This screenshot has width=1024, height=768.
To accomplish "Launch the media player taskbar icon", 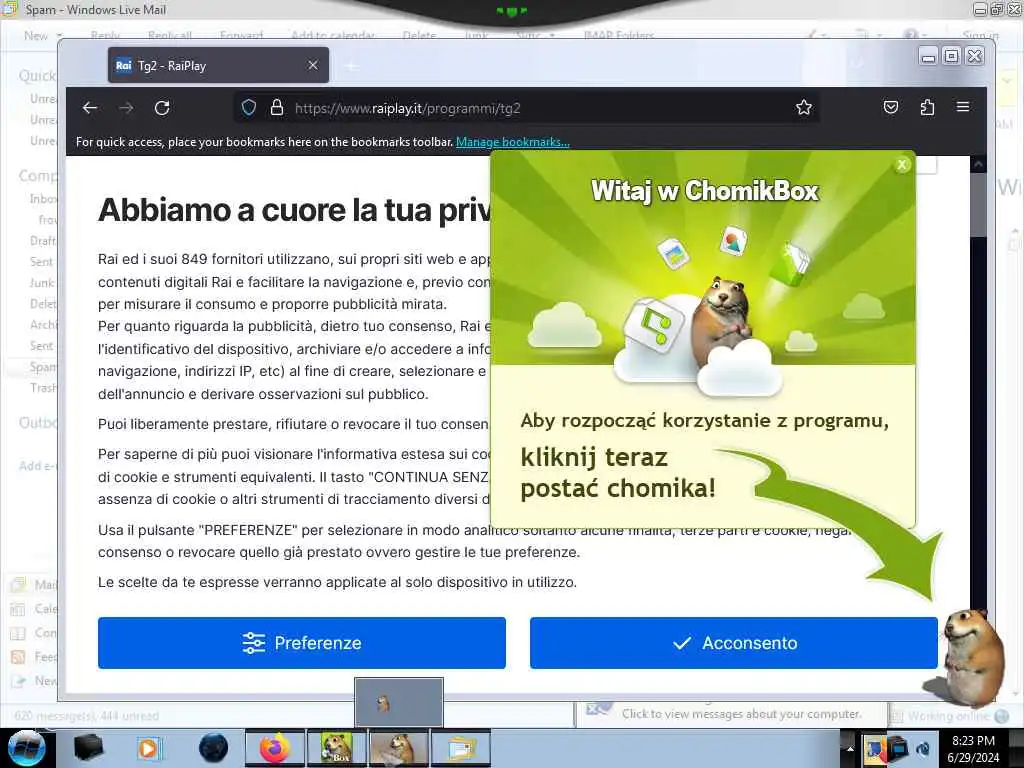I will 149,748.
